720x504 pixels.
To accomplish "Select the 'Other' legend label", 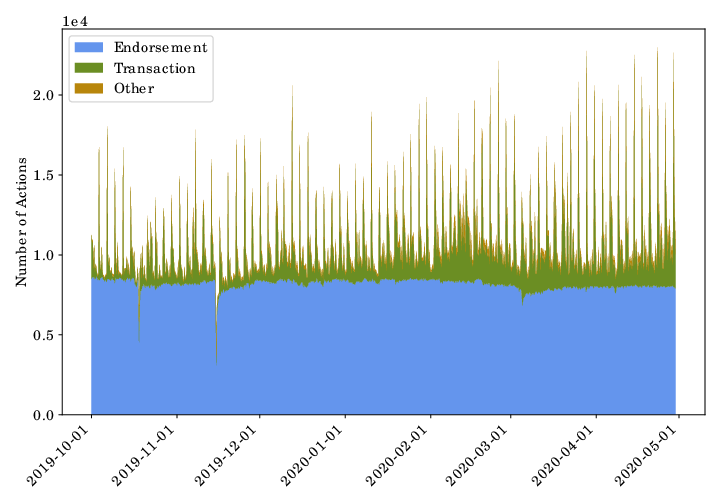I will [x=134, y=89].
